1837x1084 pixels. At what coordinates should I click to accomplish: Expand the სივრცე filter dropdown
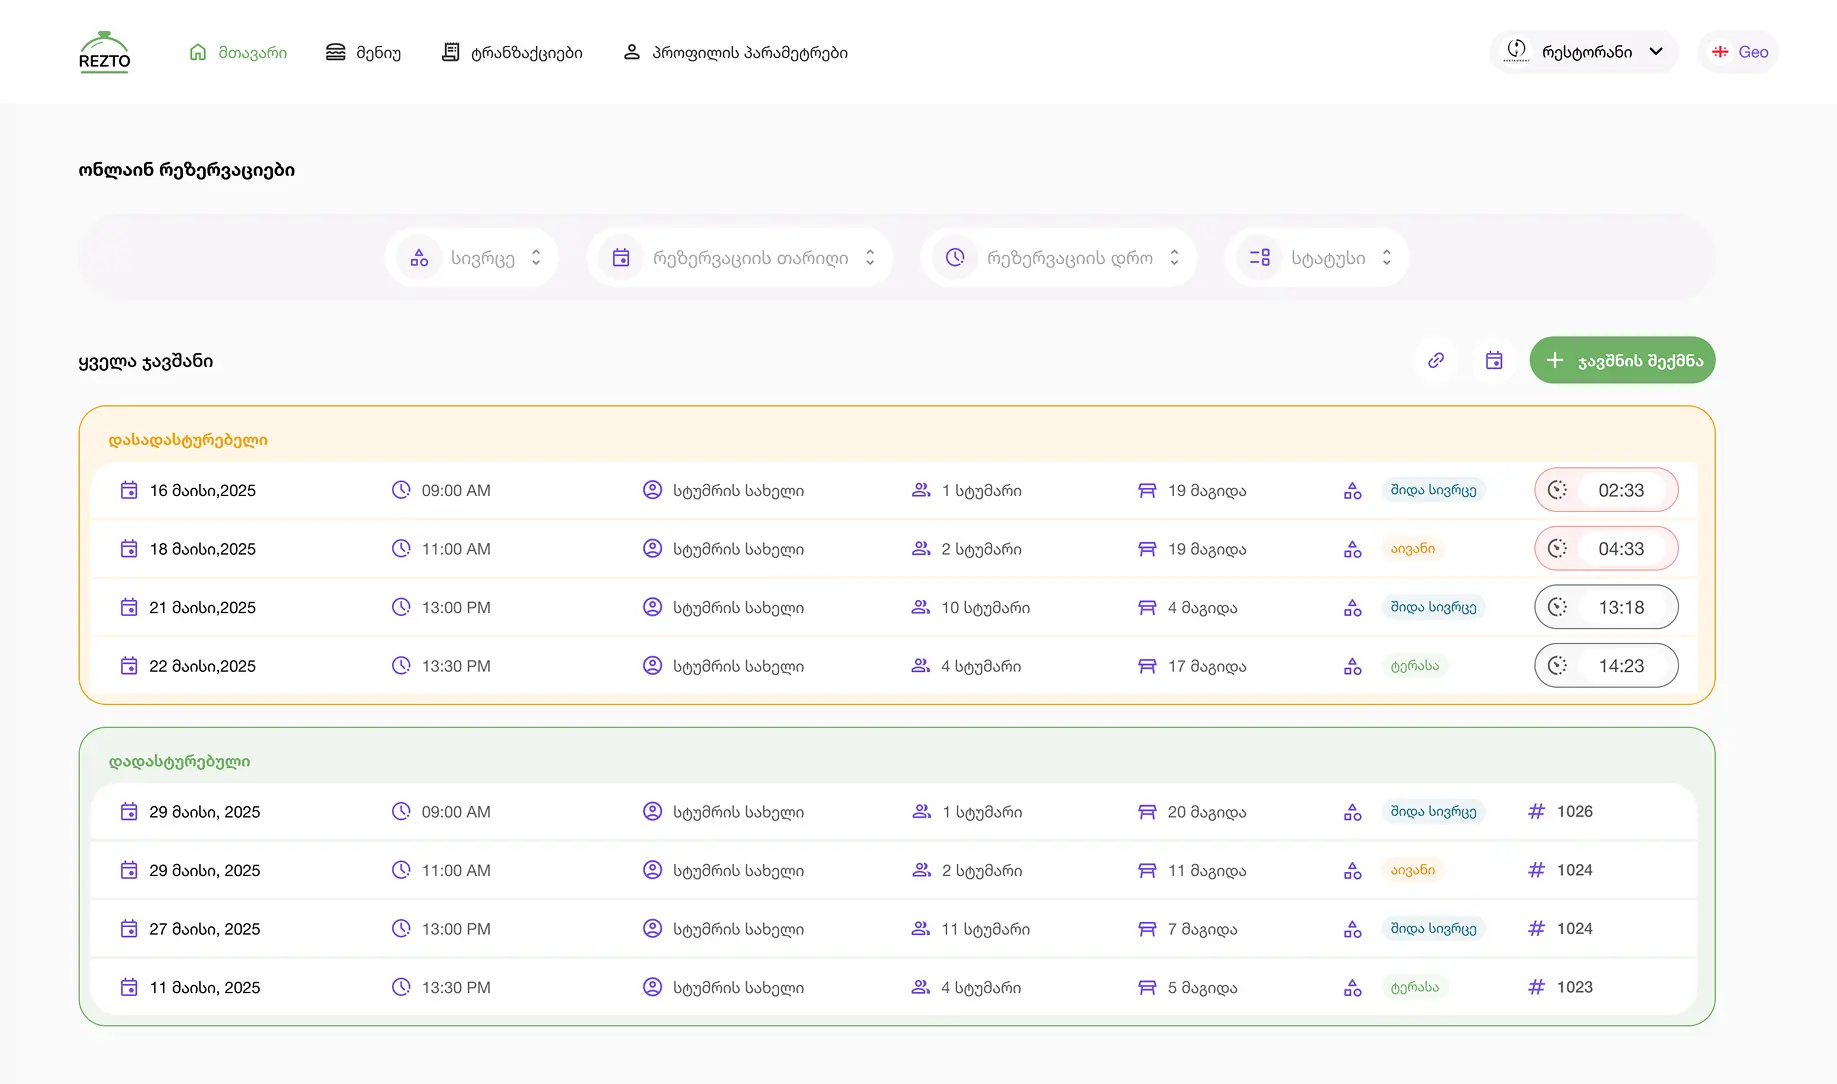click(x=472, y=258)
